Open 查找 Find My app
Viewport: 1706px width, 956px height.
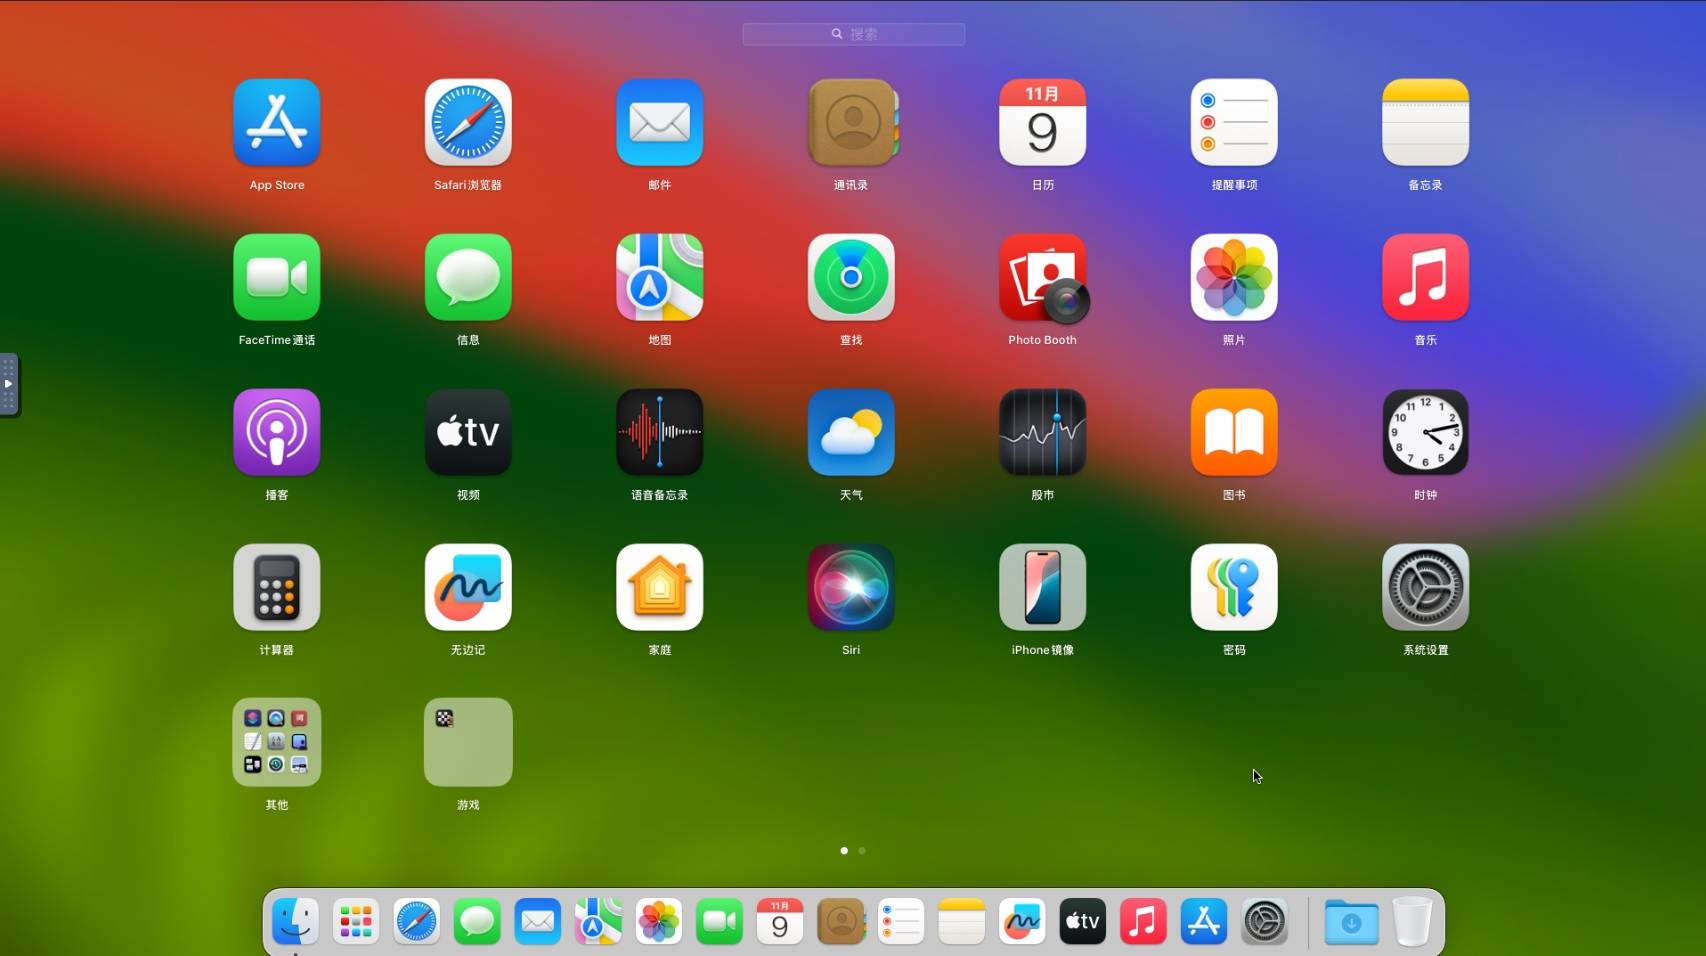(x=851, y=277)
